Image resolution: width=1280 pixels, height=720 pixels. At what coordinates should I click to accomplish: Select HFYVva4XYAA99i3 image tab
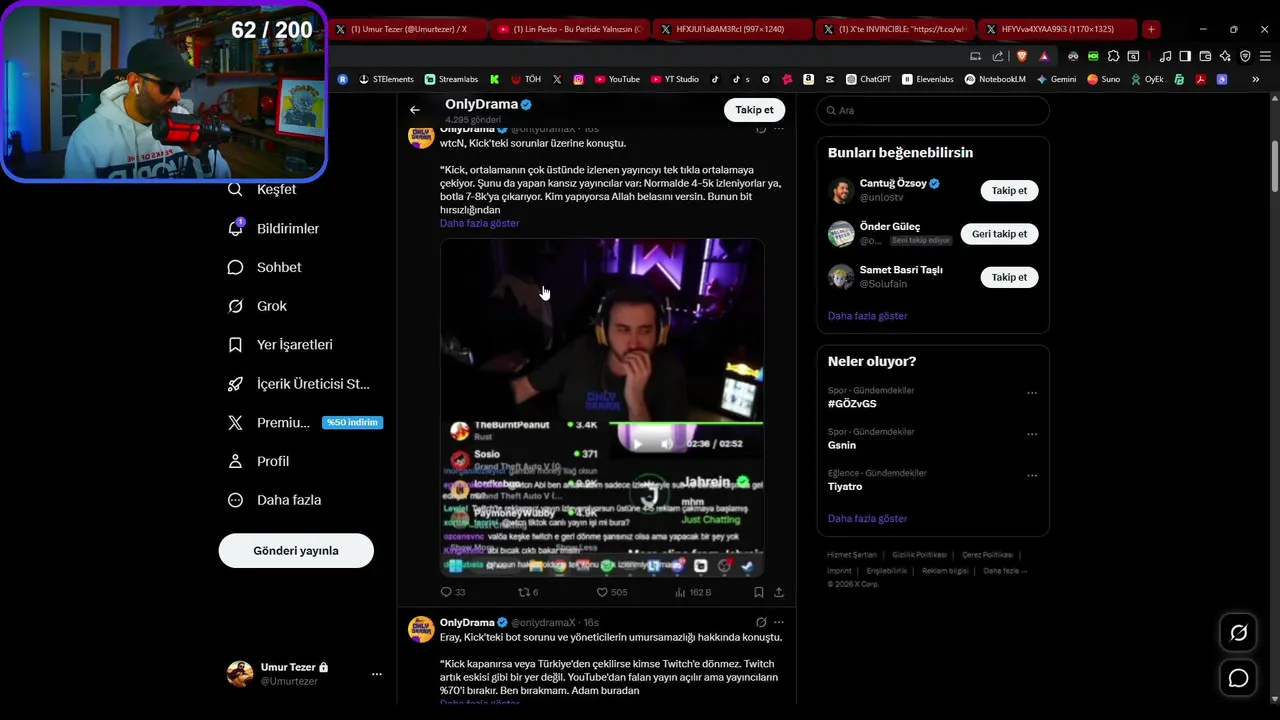pyautogui.click(x=1056, y=29)
